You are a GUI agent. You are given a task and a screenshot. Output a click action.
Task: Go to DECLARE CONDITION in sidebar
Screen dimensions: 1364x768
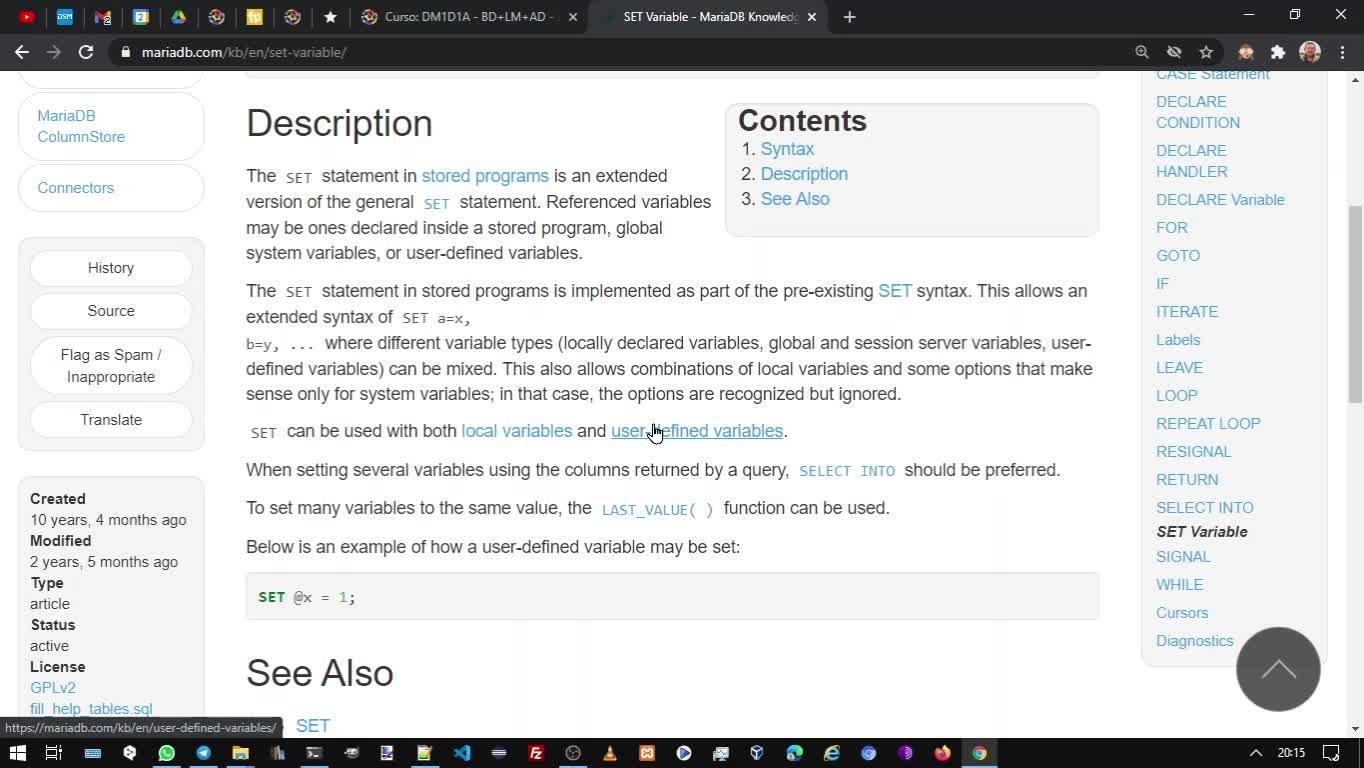tap(1198, 112)
